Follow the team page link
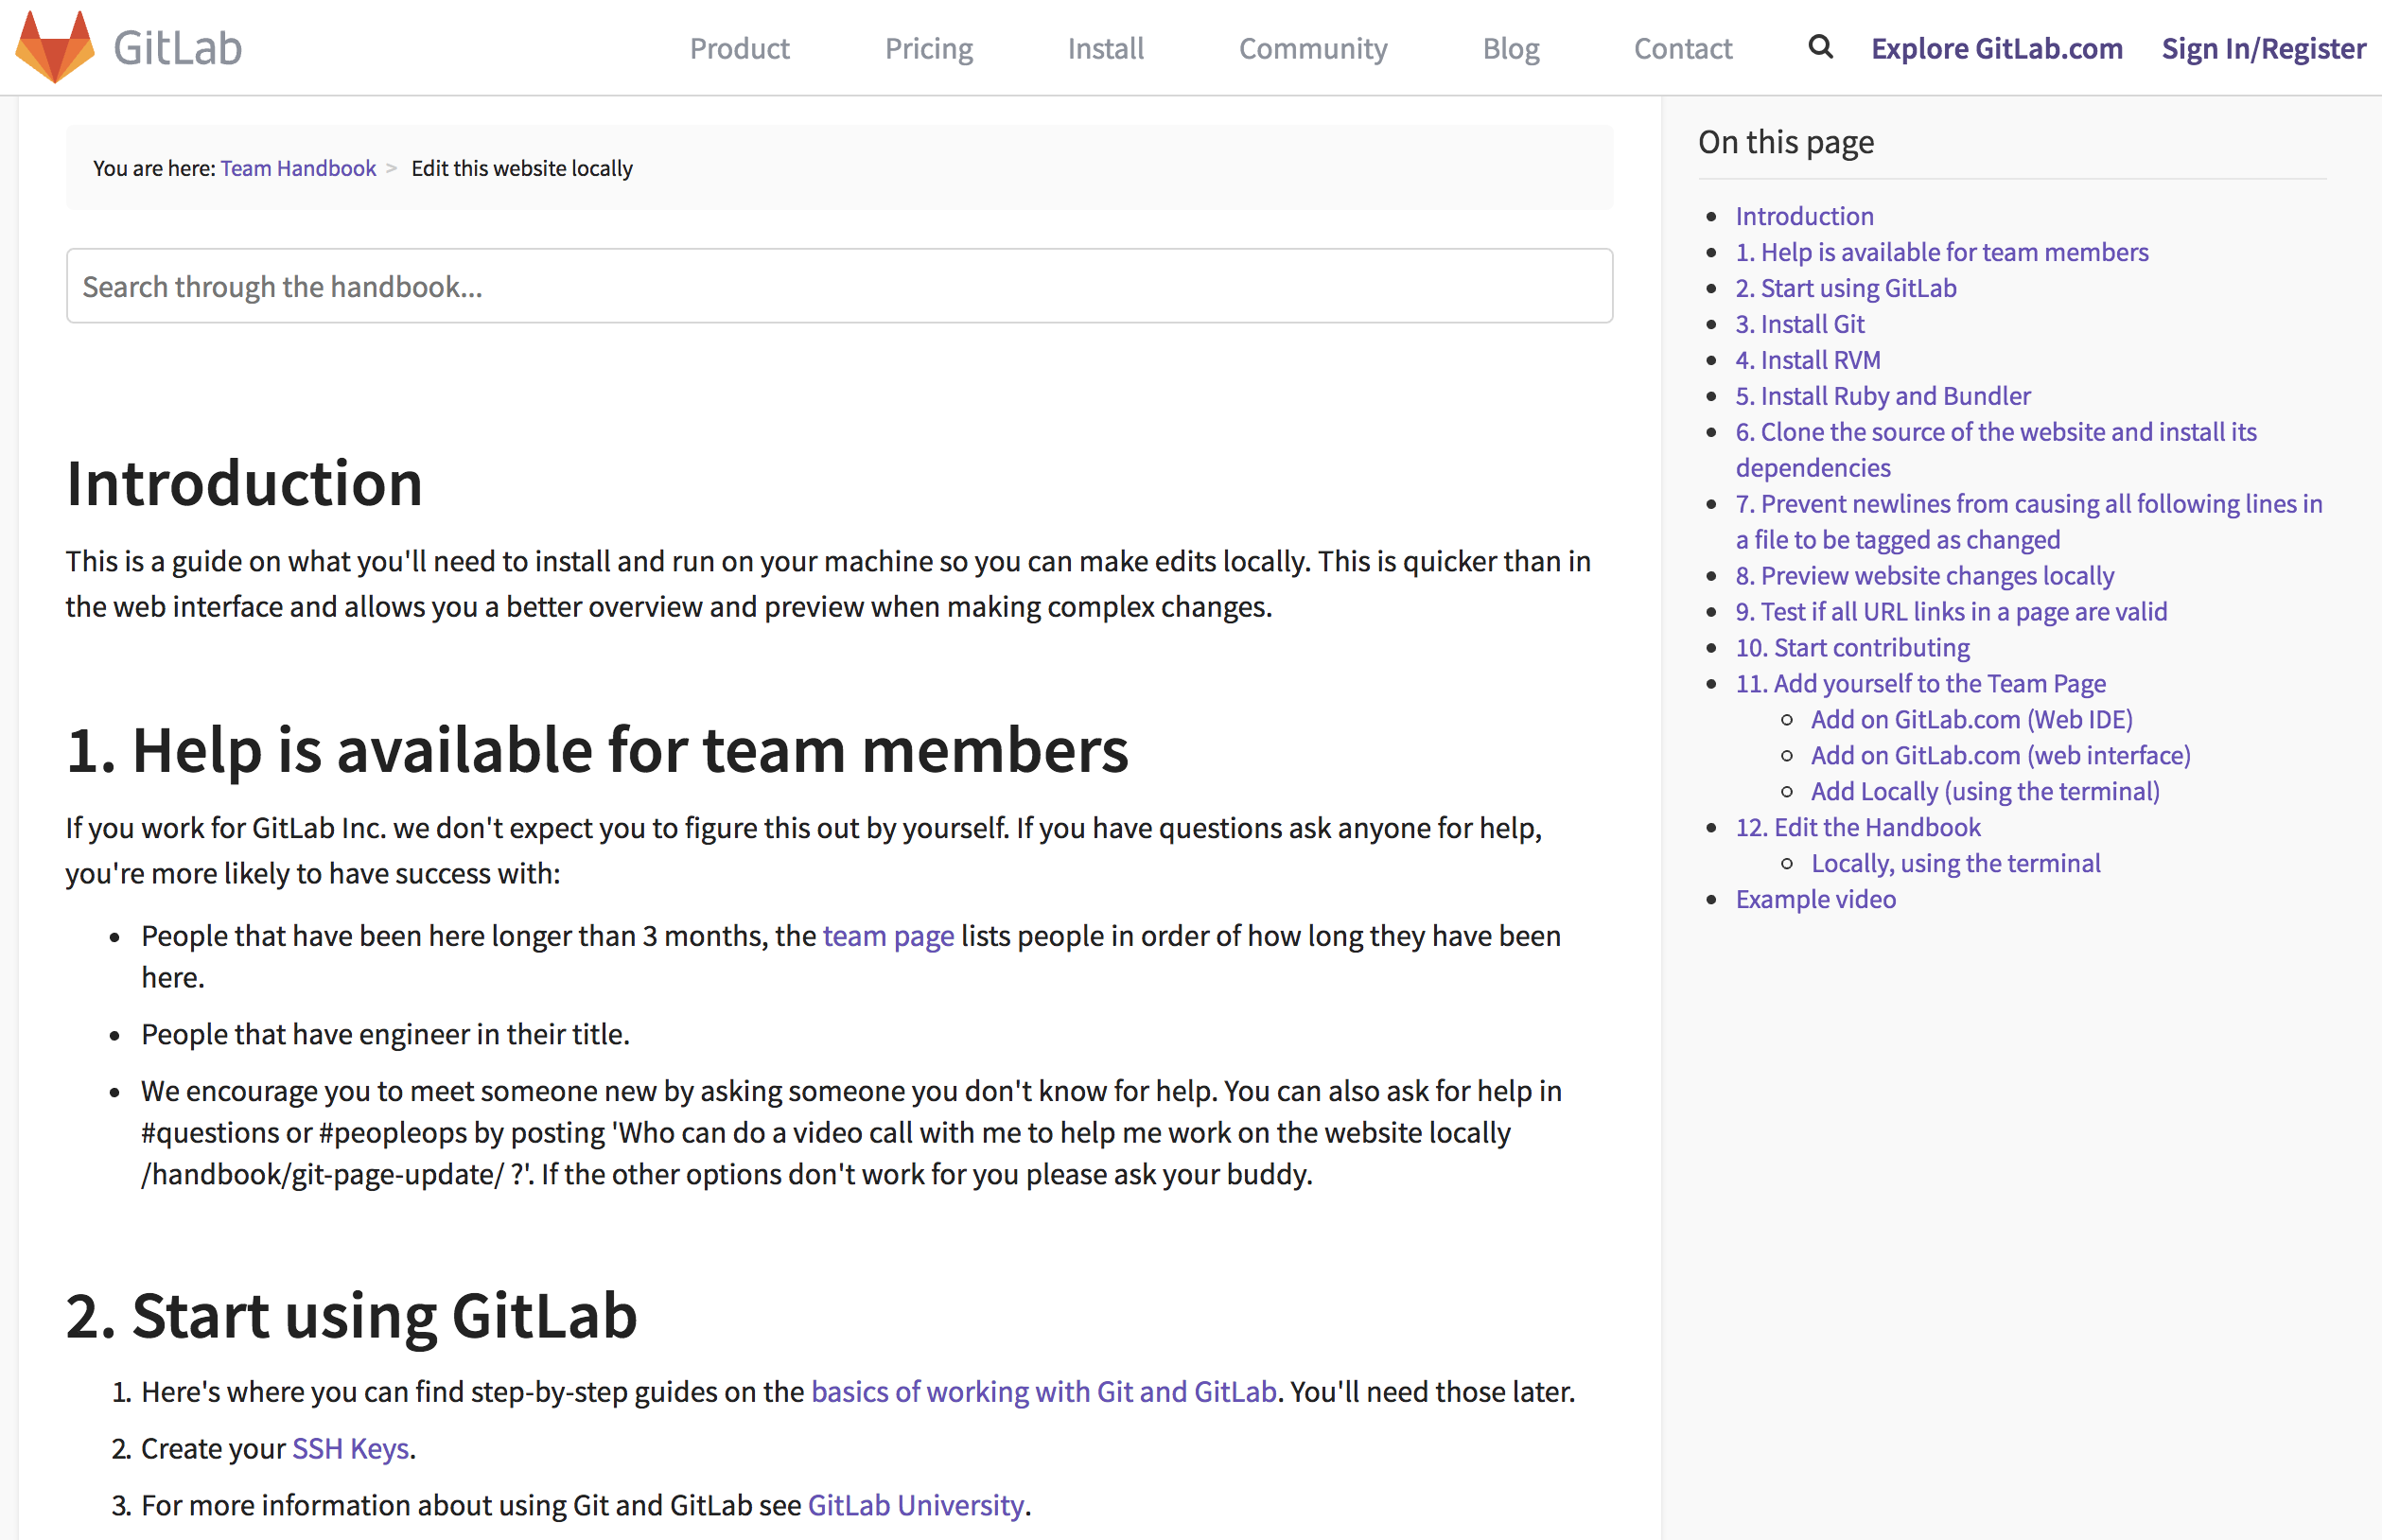 coord(888,936)
